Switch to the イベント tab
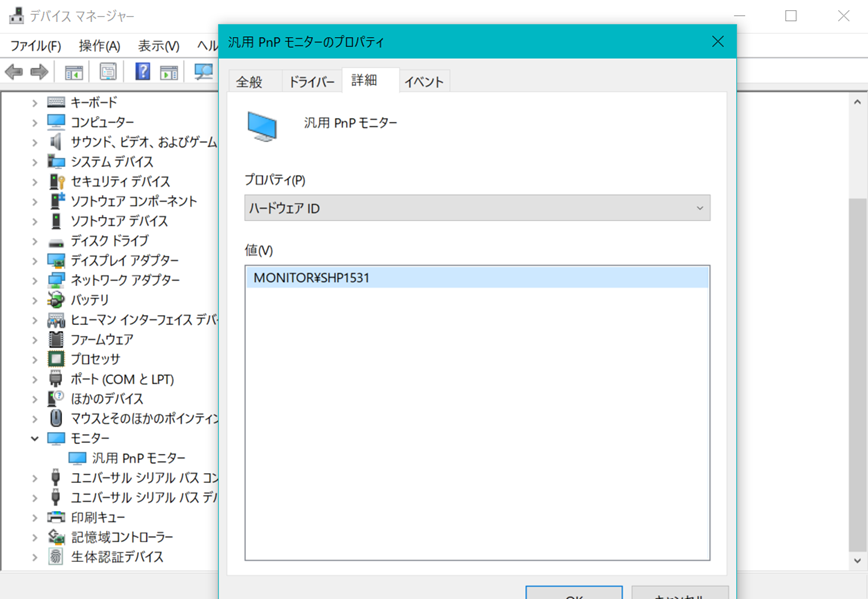The image size is (868, 599). [x=424, y=82]
